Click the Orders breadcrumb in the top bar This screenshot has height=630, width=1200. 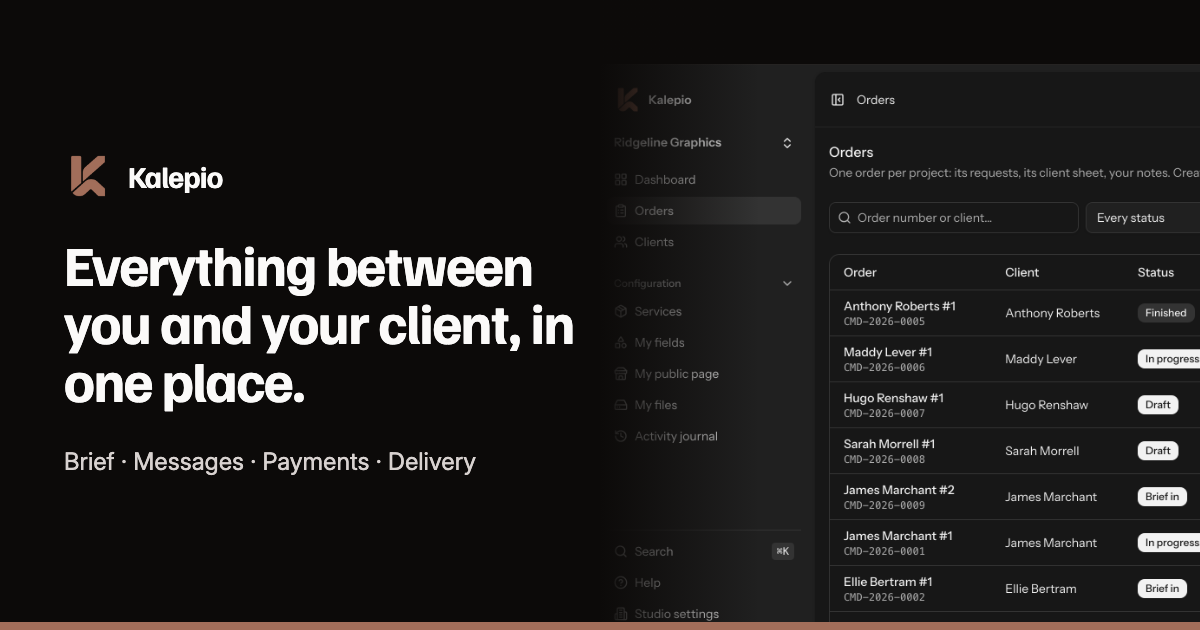[x=876, y=100]
